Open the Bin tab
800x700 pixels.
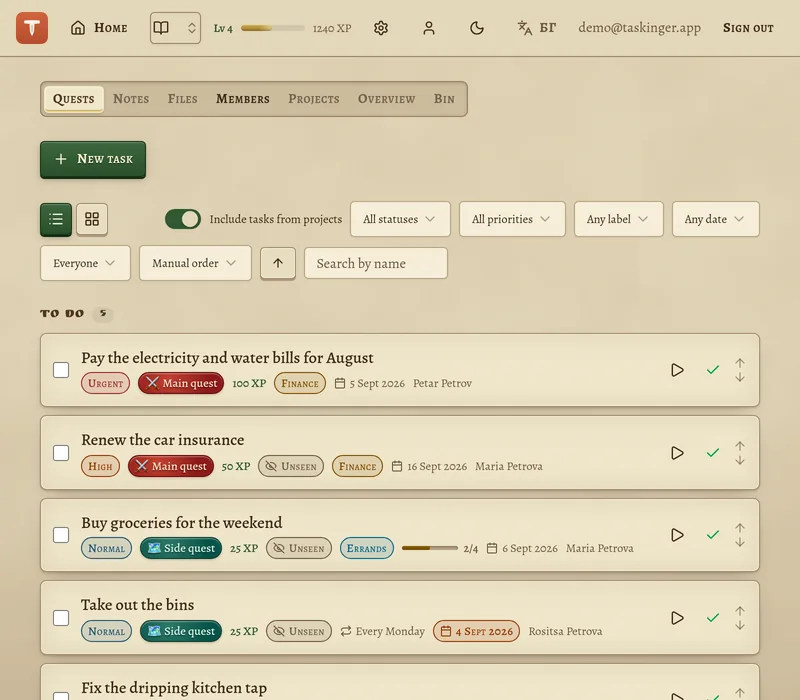tap(444, 99)
